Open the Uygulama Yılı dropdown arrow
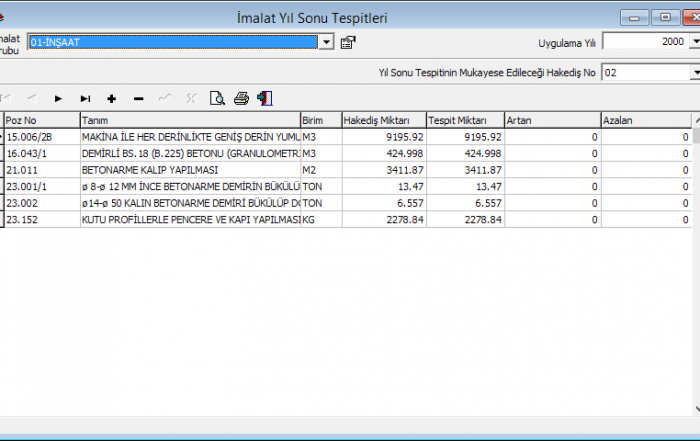Image resolution: width=700 pixels, height=441 pixels. 694,41
